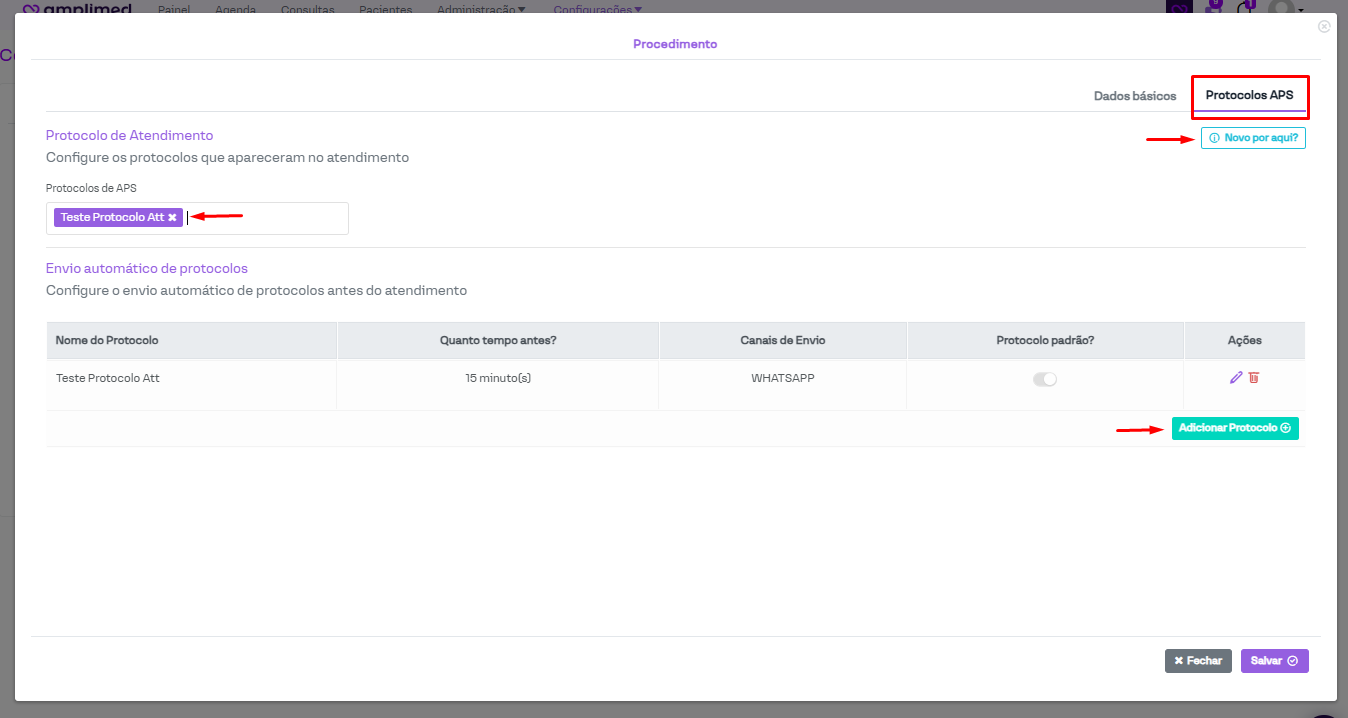The height and width of the screenshot is (718, 1348).
Task: Click the Canais de Envio column header
Action: pyautogui.click(x=783, y=340)
